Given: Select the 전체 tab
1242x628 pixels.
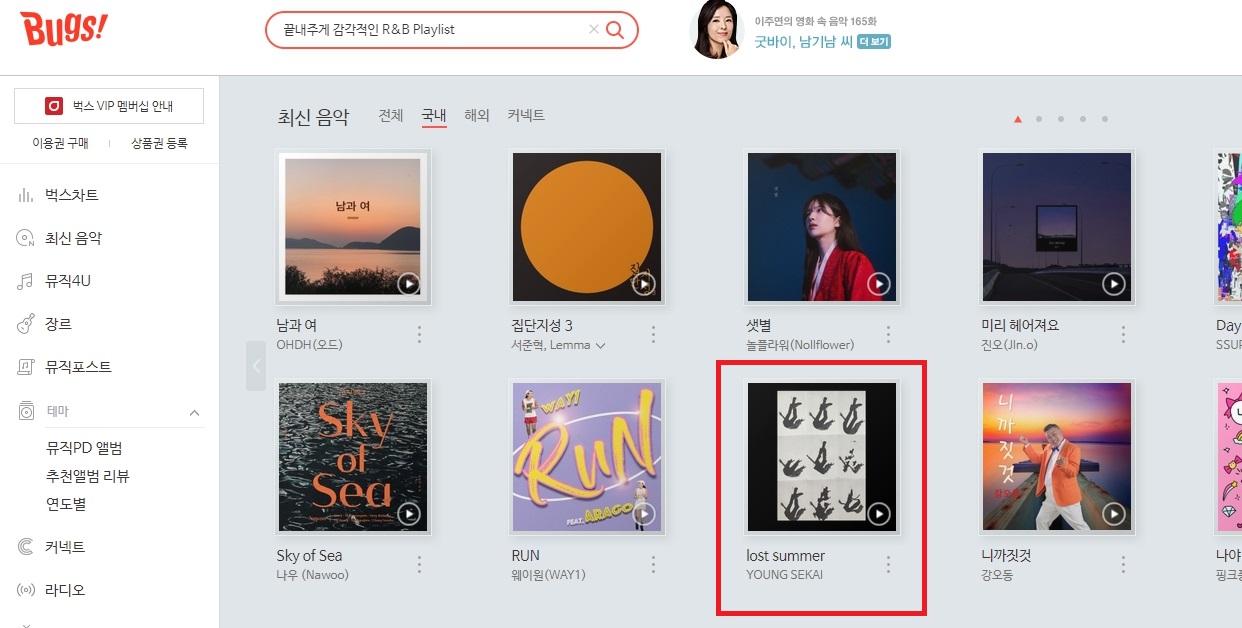Looking at the screenshot, I should pos(391,116).
